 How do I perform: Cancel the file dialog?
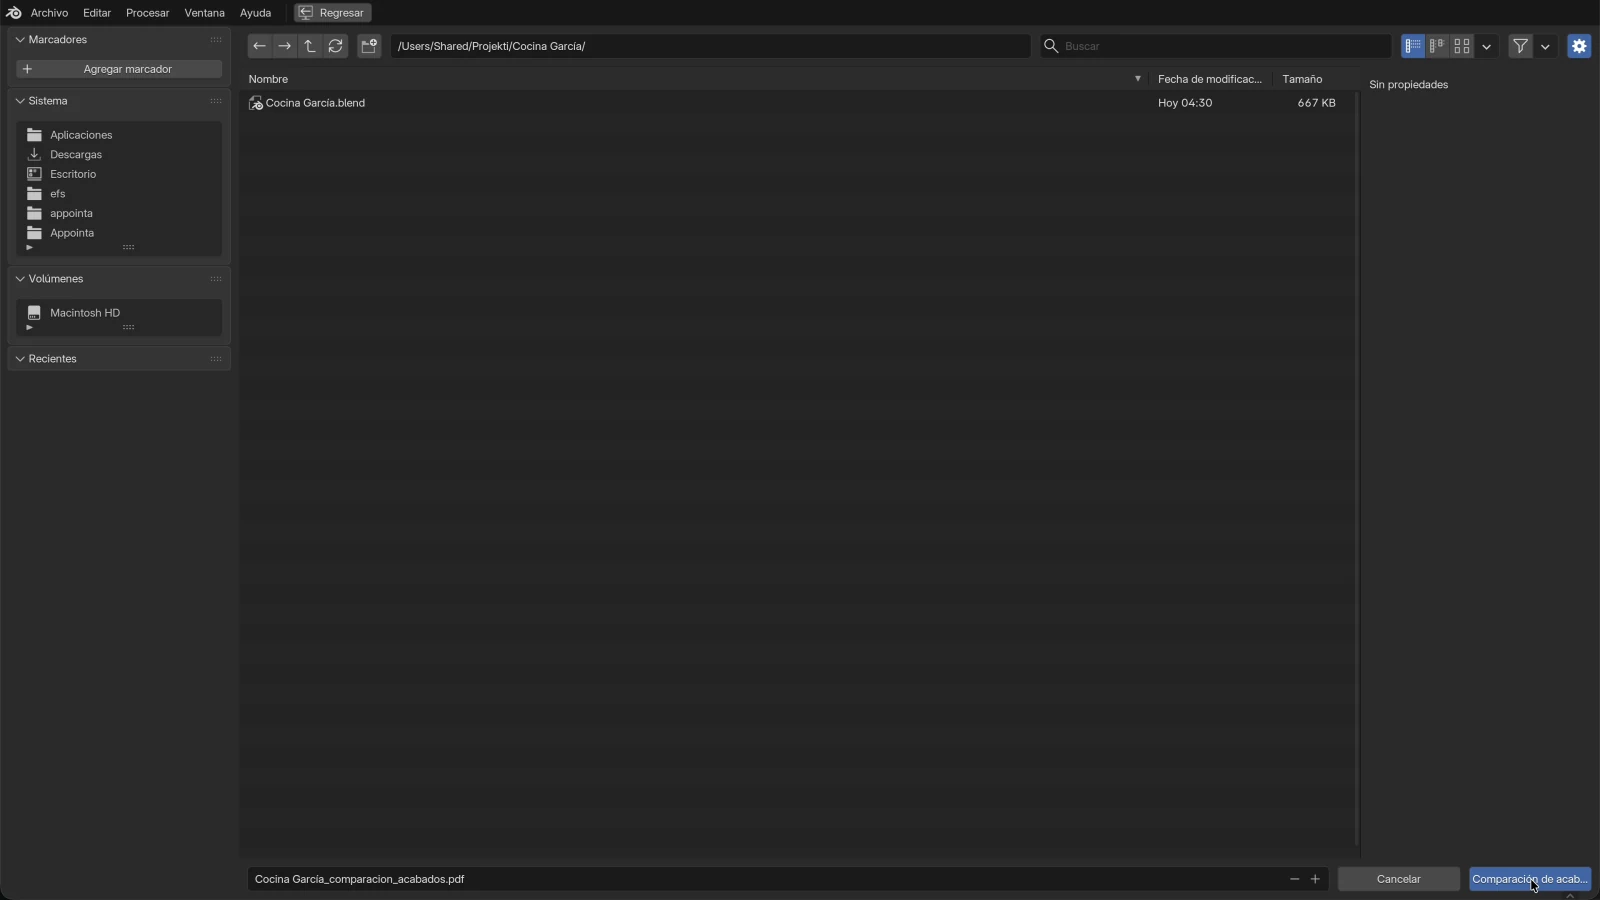1398,879
